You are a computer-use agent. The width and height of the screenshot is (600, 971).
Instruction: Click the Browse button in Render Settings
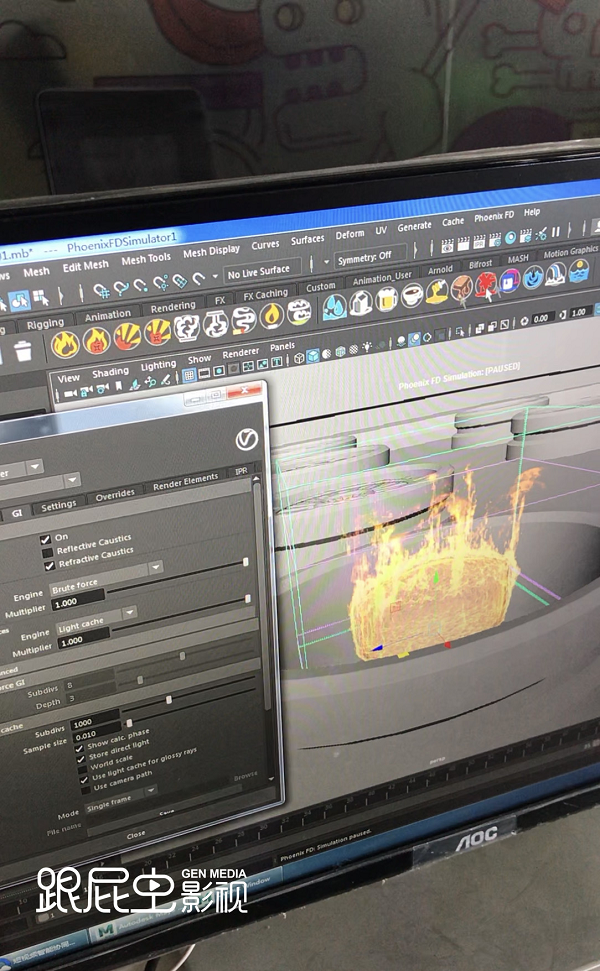coord(245,775)
